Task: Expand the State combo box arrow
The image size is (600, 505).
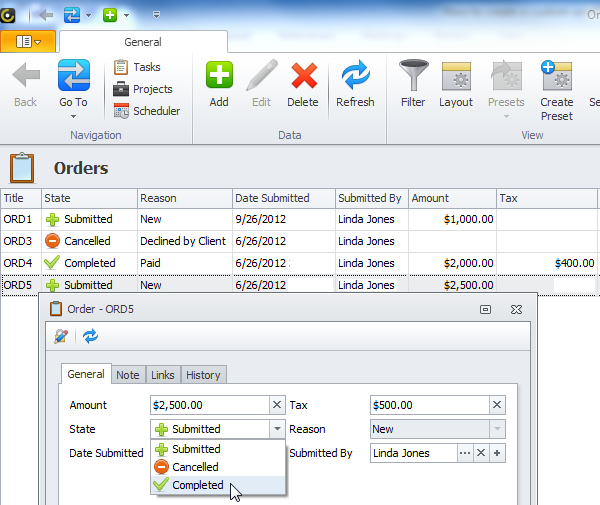Action: (x=277, y=429)
